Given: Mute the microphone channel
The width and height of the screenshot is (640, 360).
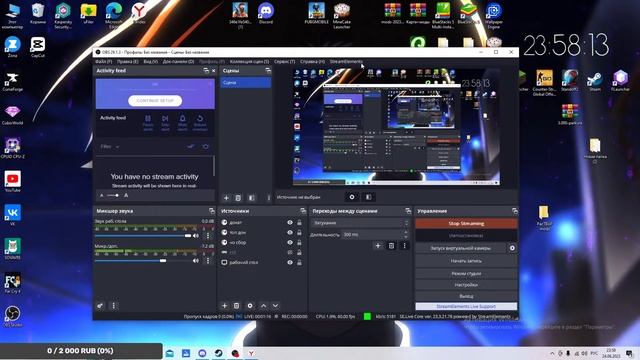Looking at the screenshot, I should coord(196,260).
